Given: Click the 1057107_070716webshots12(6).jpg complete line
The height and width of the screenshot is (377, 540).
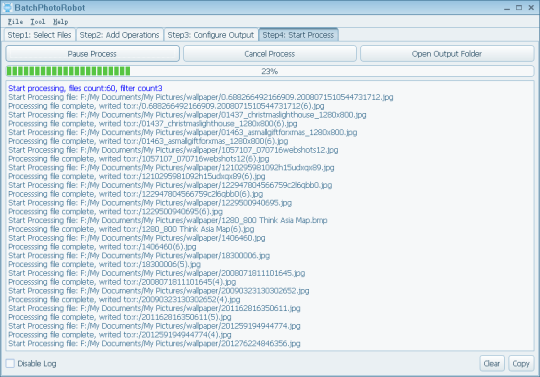Looking at the screenshot, I should pos(138,159).
